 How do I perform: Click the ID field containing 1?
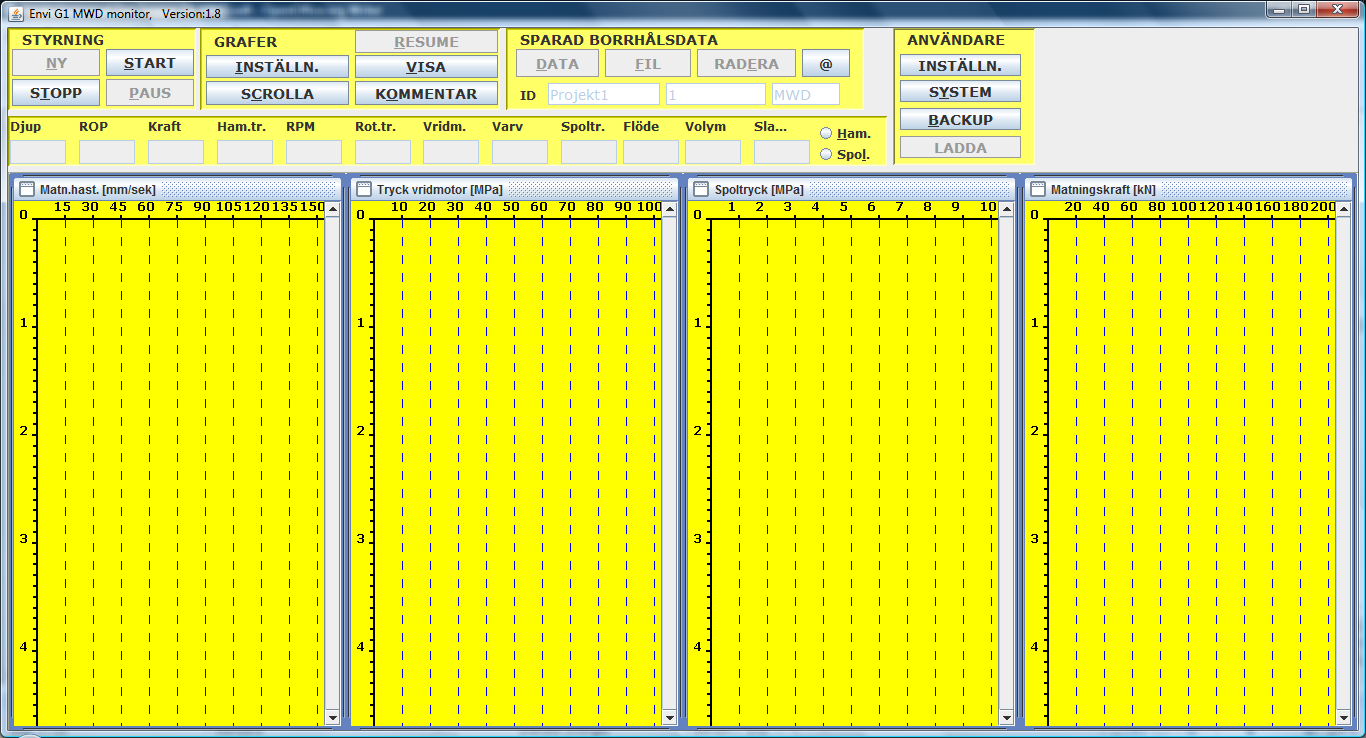[x=715, y=94]
